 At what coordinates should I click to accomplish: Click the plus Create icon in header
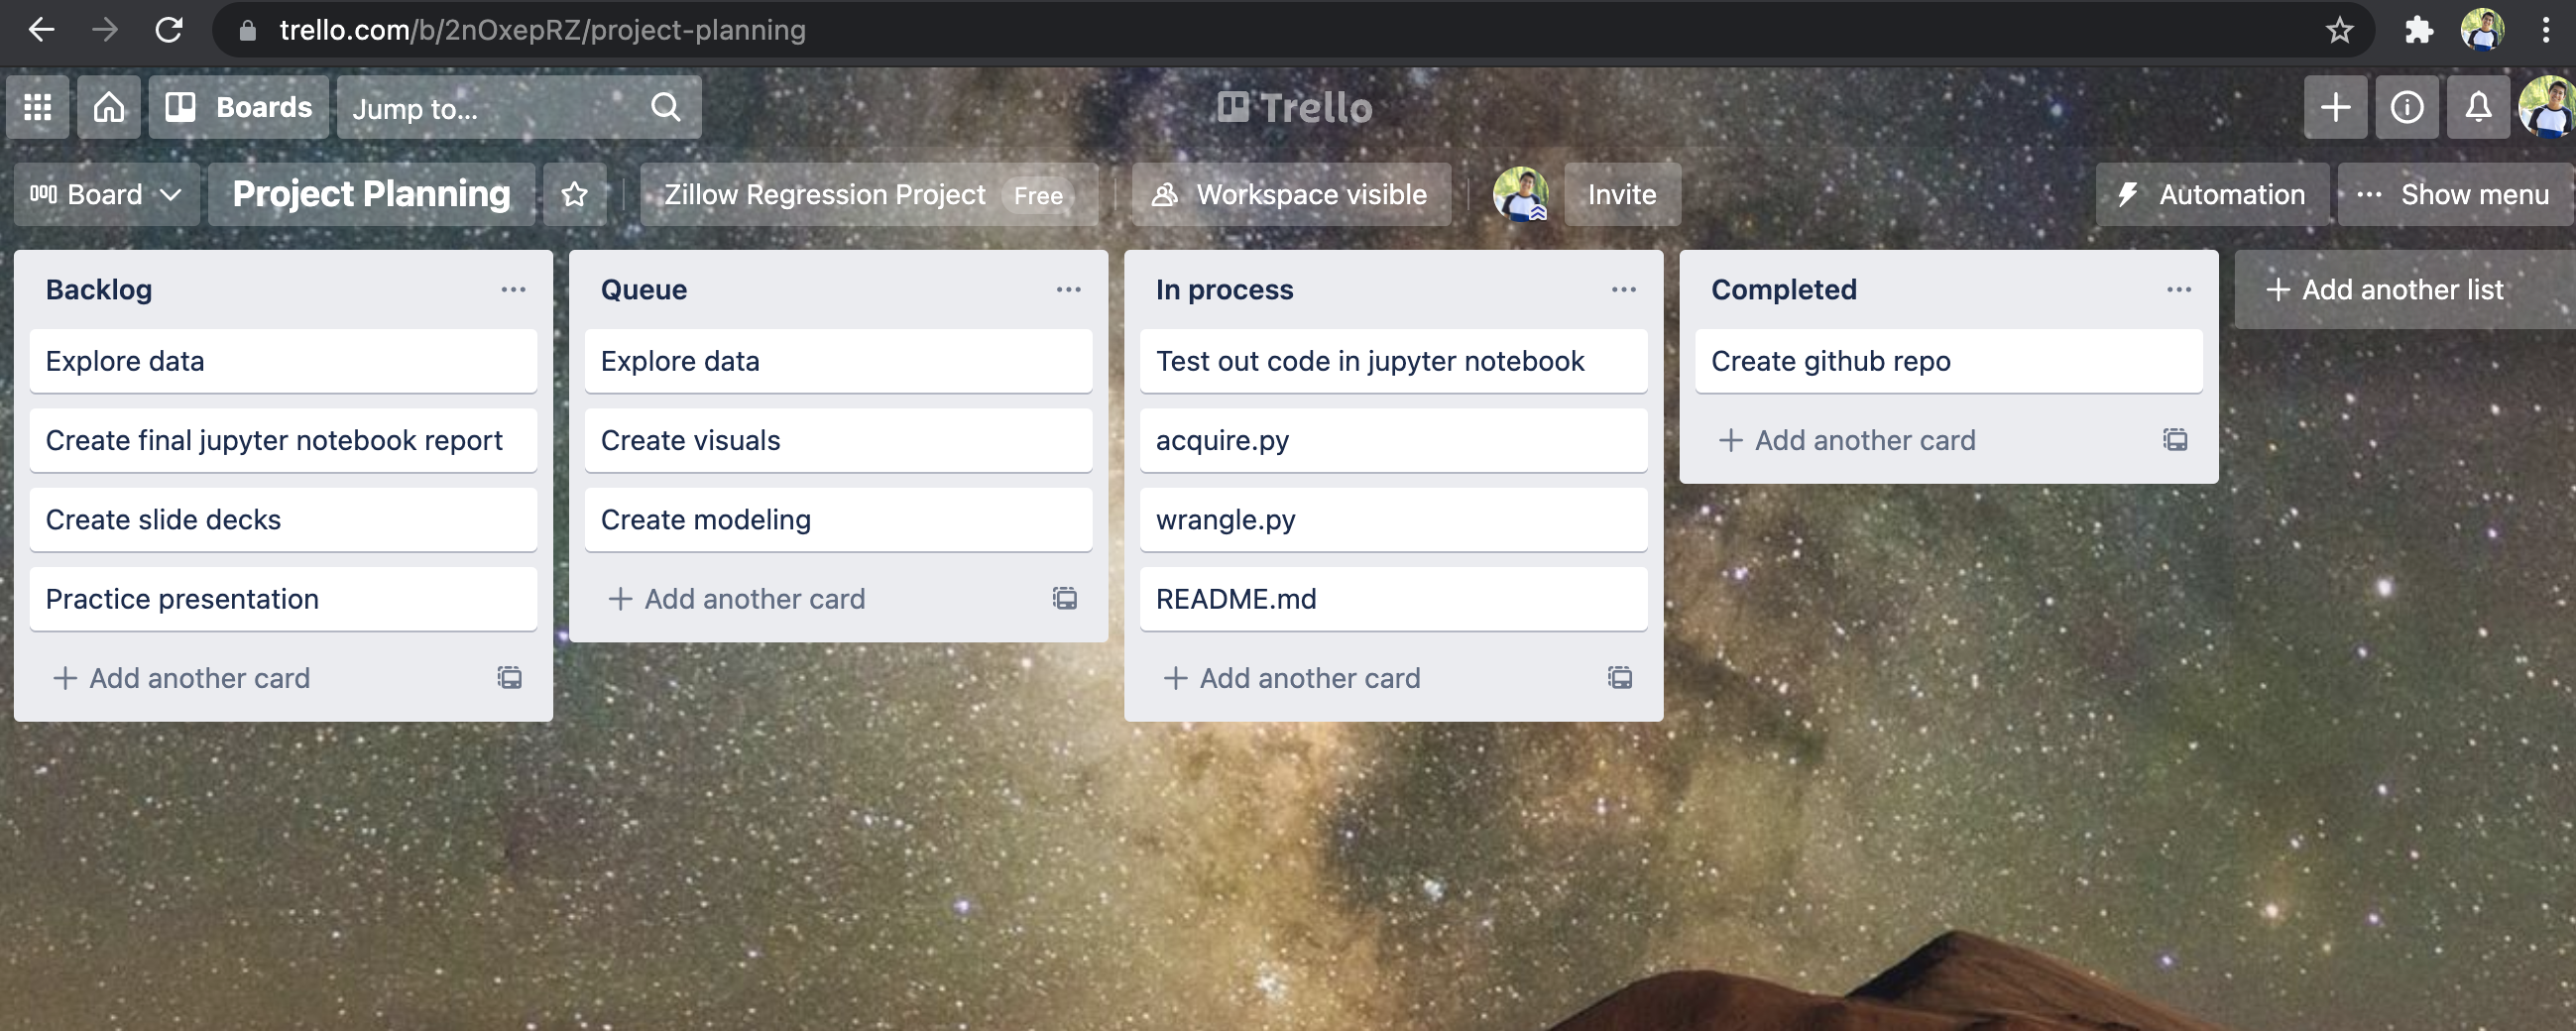tap(2335, 107)
